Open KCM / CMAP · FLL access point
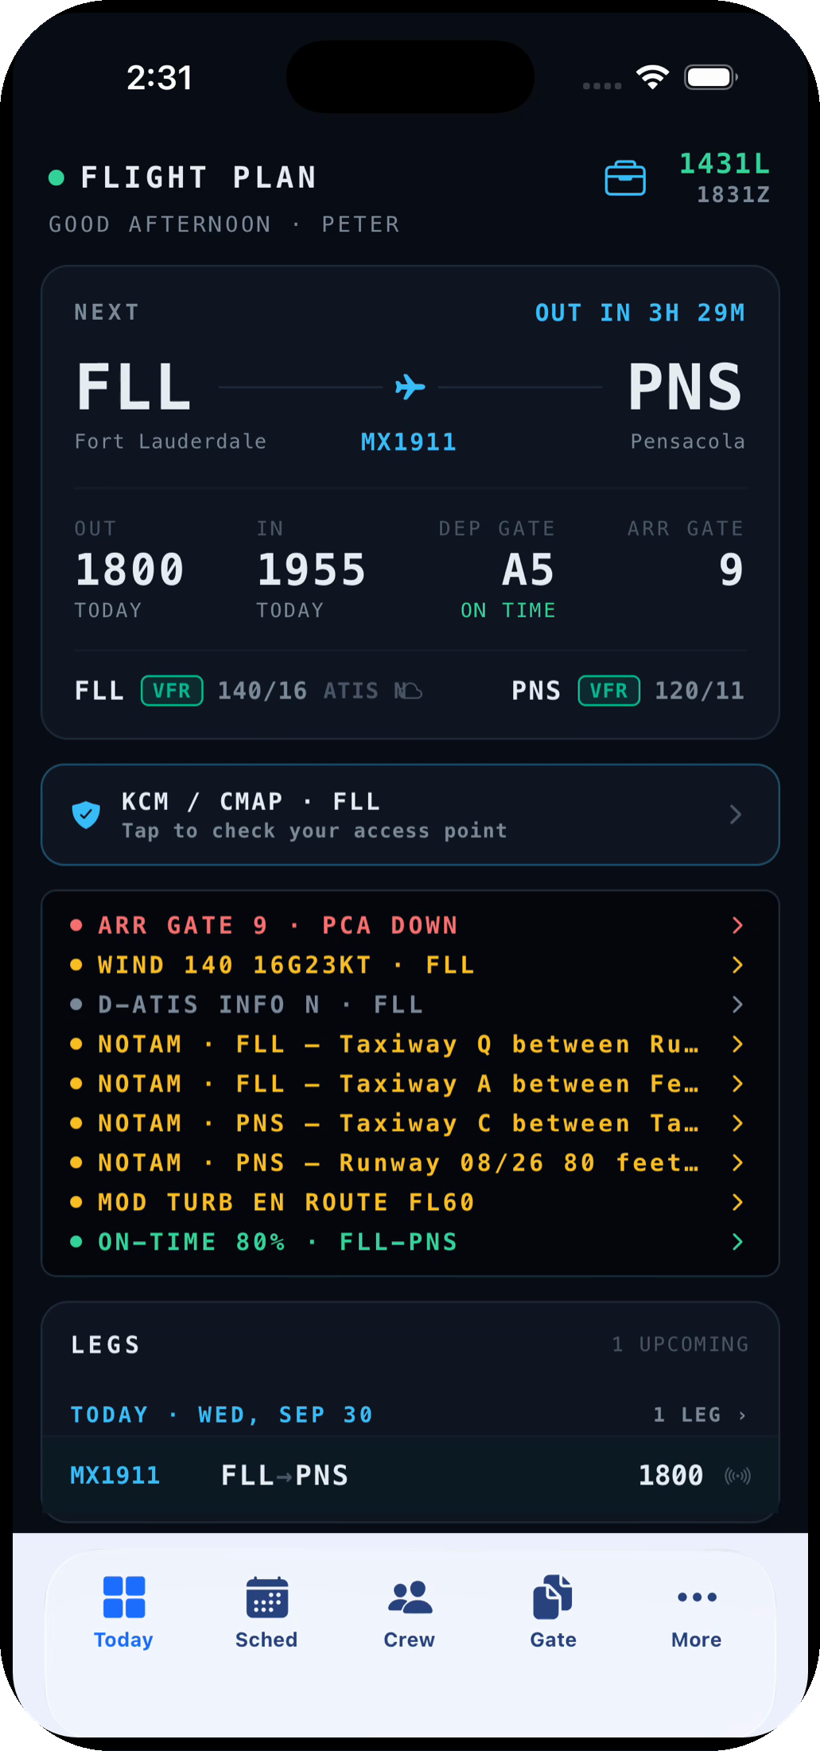Viewport: 820px width, 1751px height. [410, 815]
